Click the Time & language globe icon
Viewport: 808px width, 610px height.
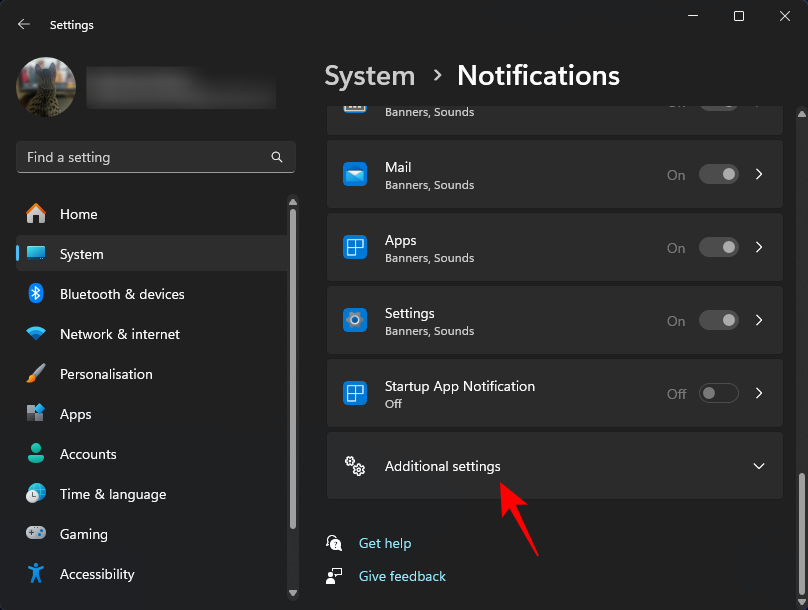(36, 493)
